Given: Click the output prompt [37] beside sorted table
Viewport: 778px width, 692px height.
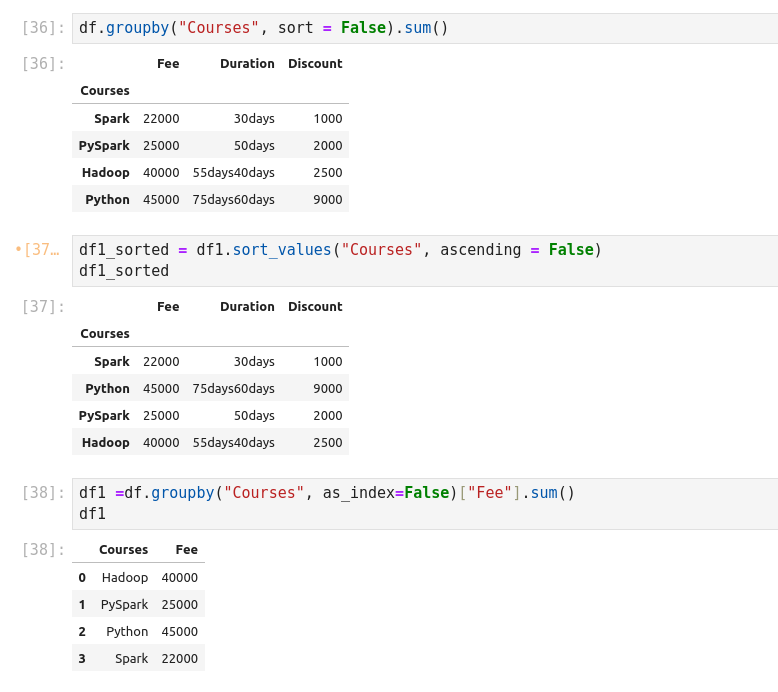Looking at the screenshot, I should (42, 307).
